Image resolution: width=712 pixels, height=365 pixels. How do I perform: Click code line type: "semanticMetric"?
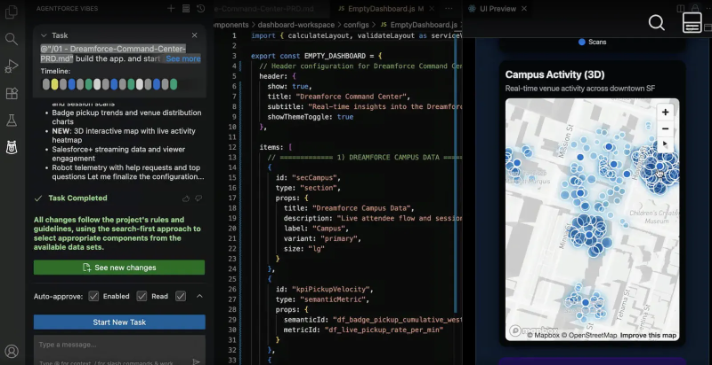322,299
